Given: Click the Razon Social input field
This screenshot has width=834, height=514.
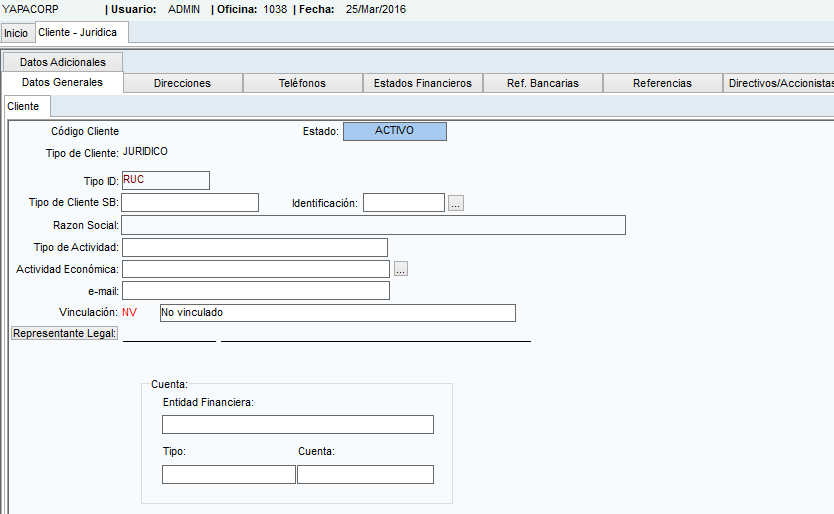Looking at the screenshot, I should pyautogui.click(x=373, y=225).
